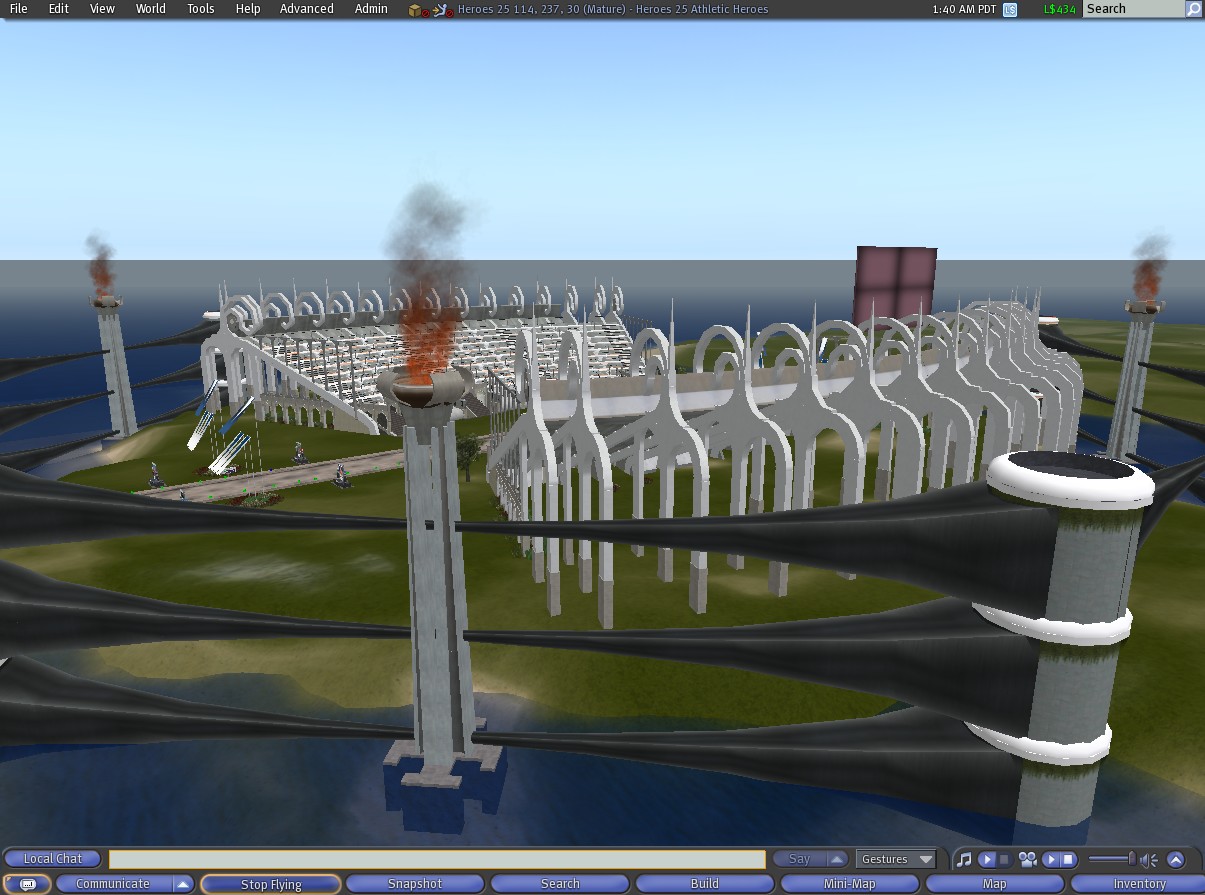Open the Inventory
Viewport: 1205px width, 895px height.
[1139, 884]
